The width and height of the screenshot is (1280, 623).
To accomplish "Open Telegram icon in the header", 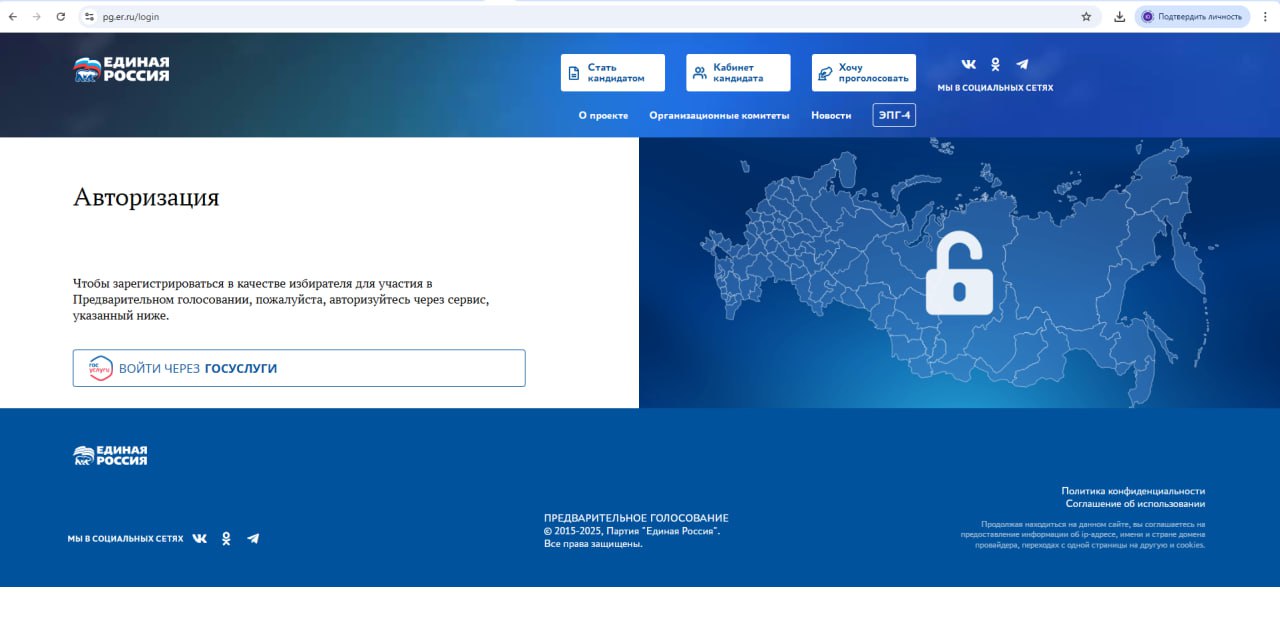I will 1022,64.
